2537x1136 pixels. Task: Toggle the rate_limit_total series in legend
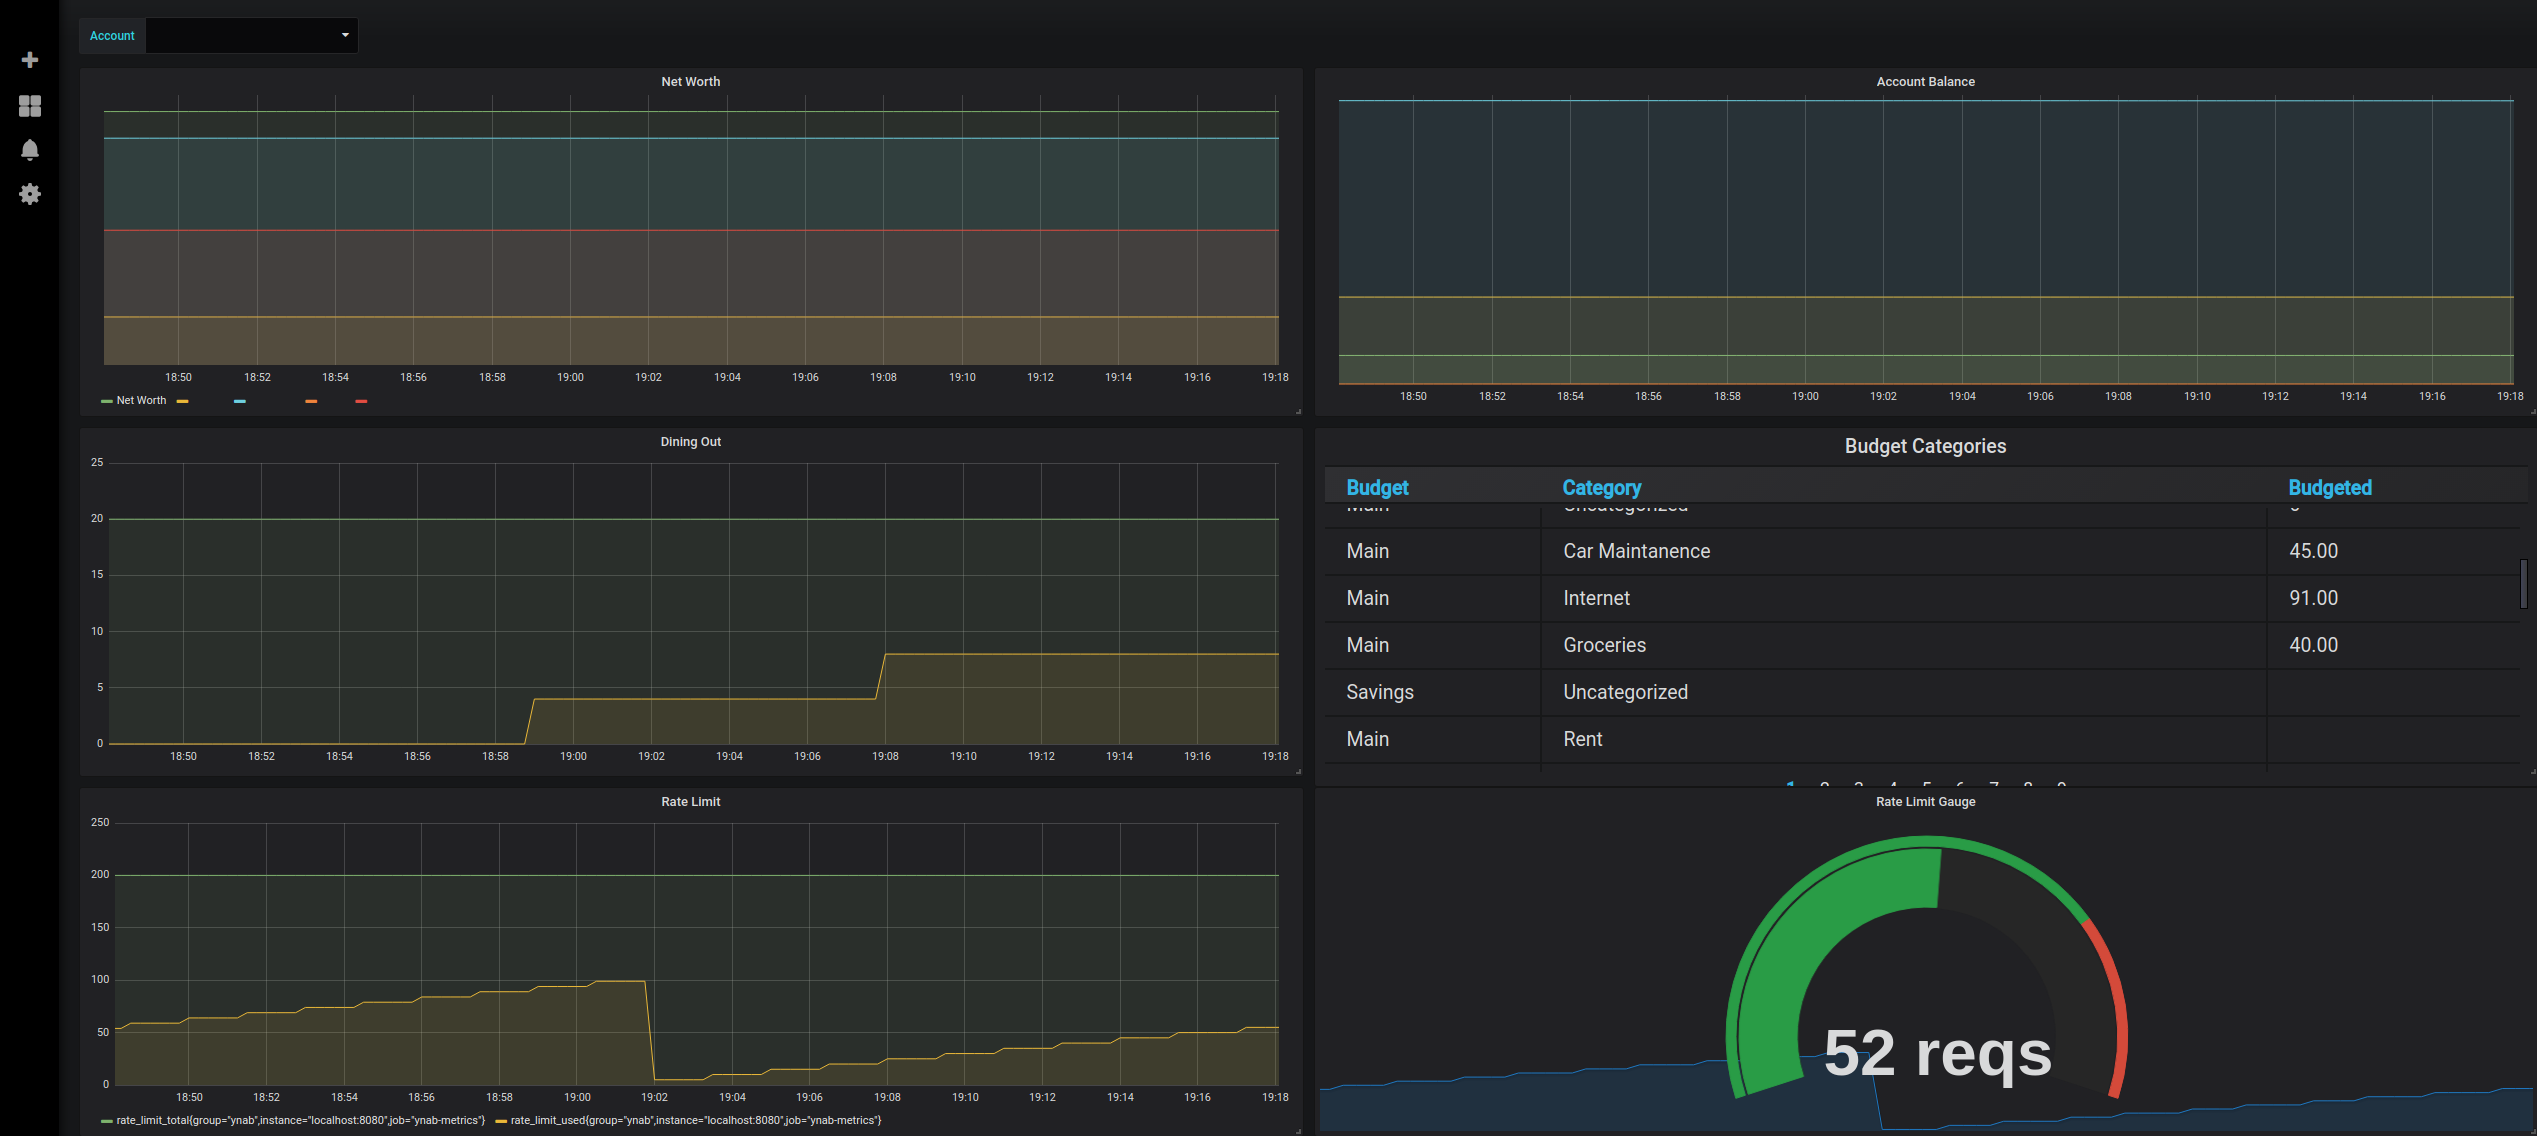[x=300, y=1121]
